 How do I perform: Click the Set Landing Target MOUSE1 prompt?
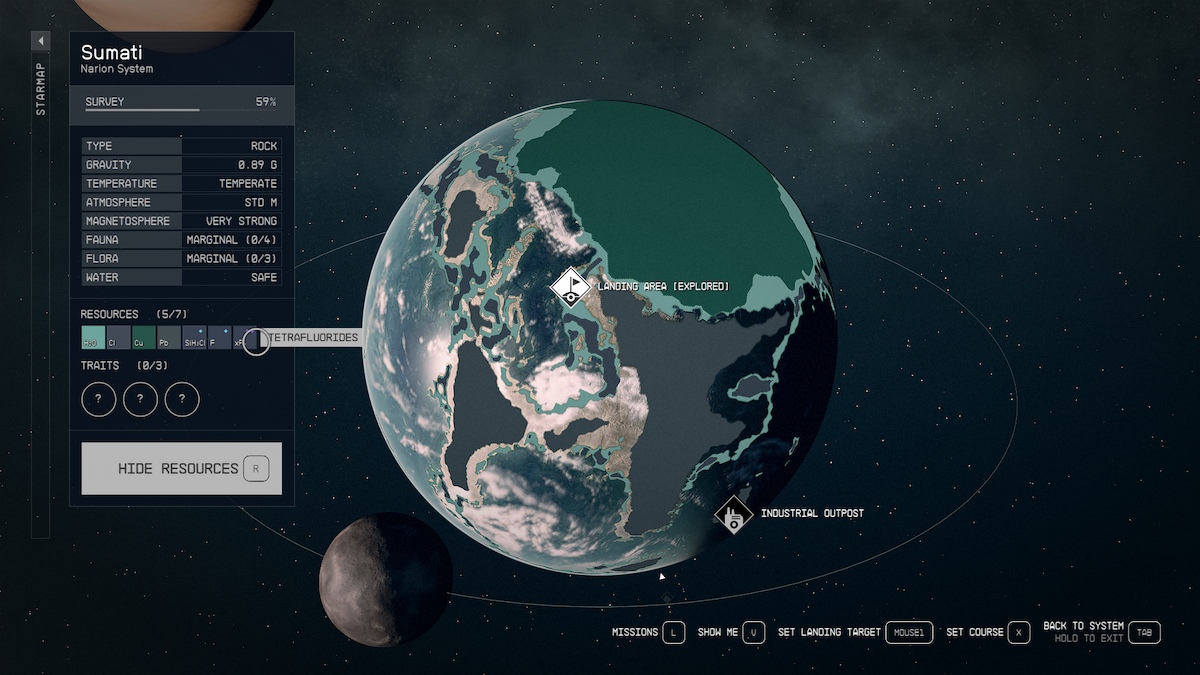click(x=909, y=632)
